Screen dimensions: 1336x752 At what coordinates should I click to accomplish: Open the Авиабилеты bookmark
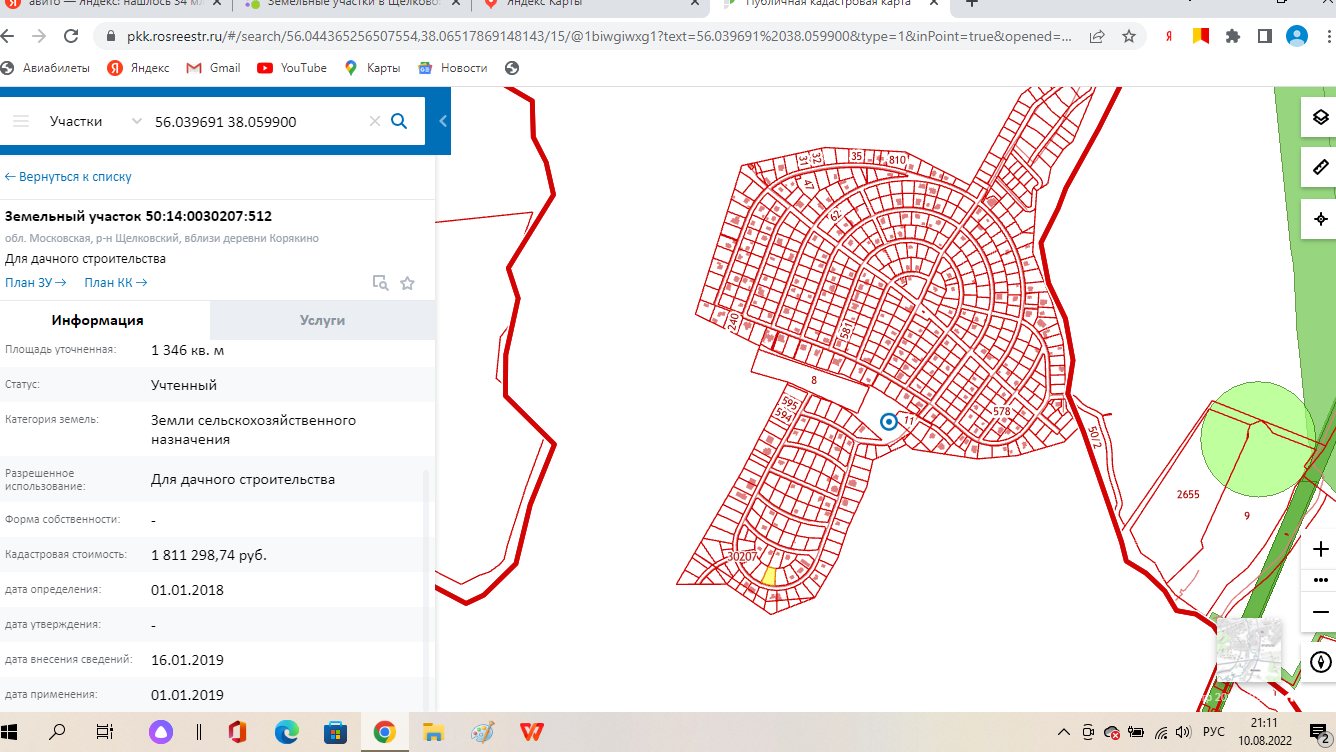(46, 68)
